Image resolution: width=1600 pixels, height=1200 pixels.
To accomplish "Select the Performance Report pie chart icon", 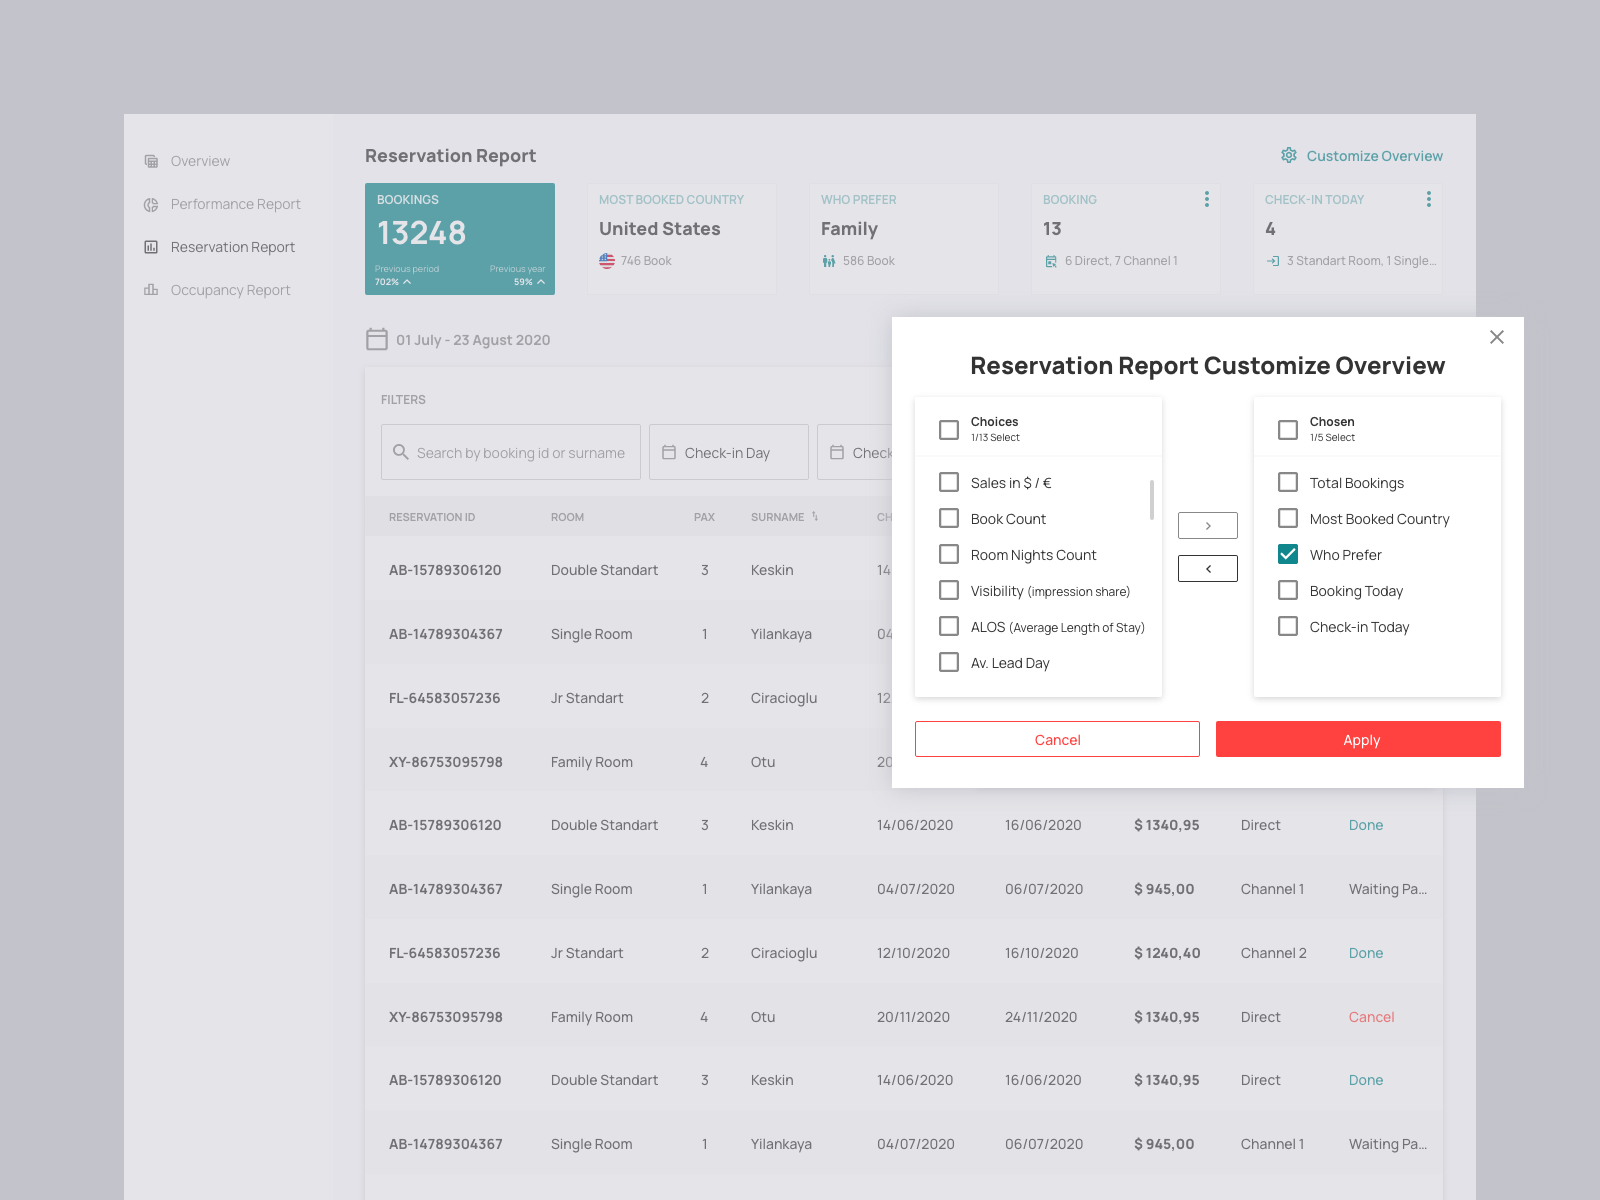I will [150, 204].
